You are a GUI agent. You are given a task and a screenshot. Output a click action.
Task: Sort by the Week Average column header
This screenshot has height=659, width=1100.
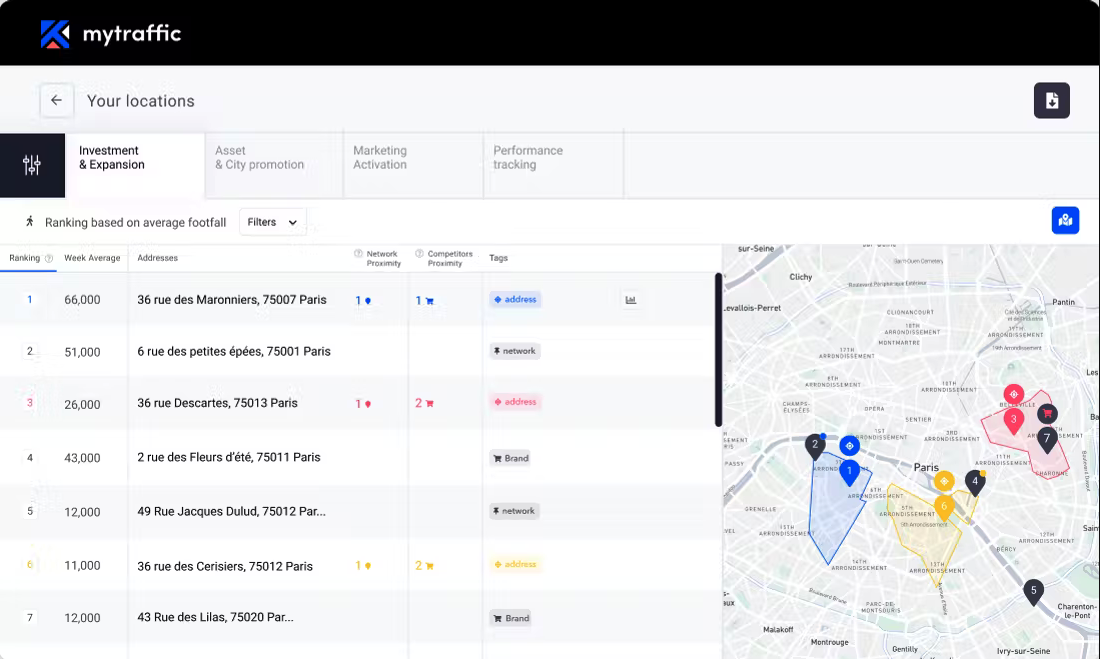[x=92, y=257]
